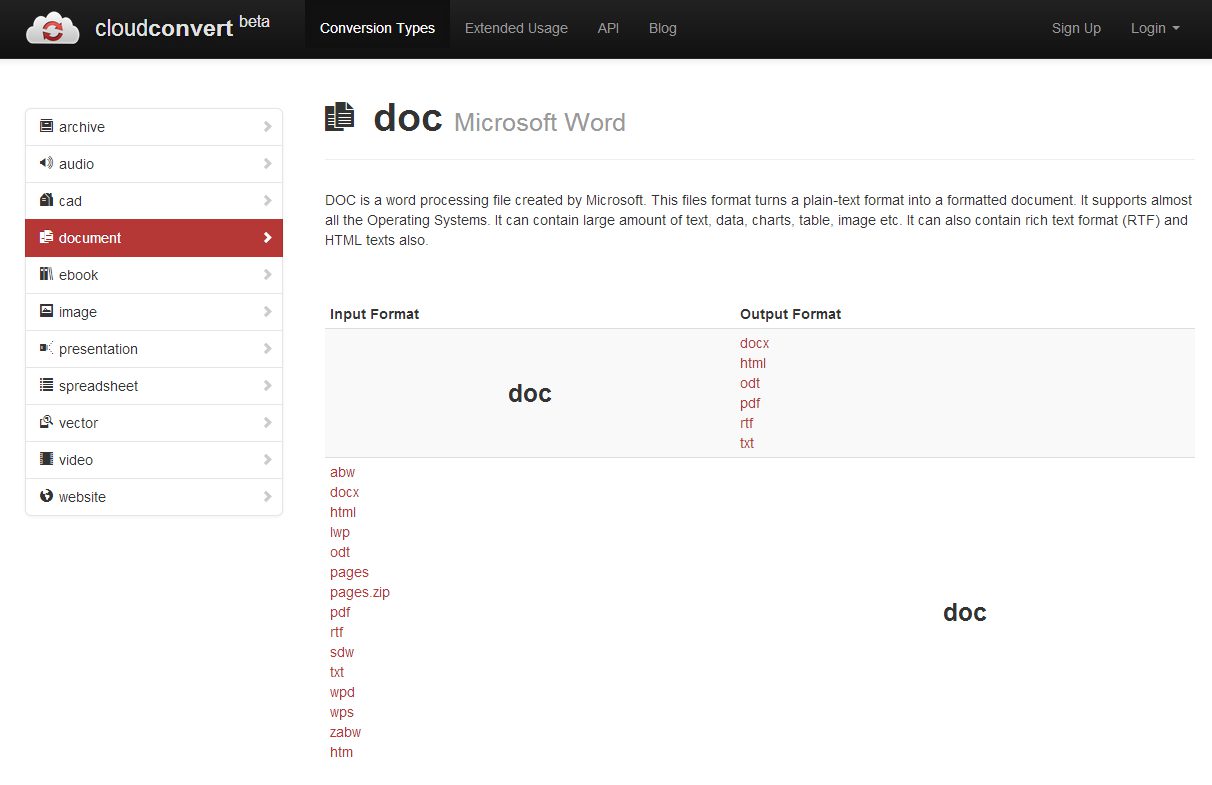Expand the presentation category chevron
Screen dimensions: 1212x785
click(x=267, y=349)
